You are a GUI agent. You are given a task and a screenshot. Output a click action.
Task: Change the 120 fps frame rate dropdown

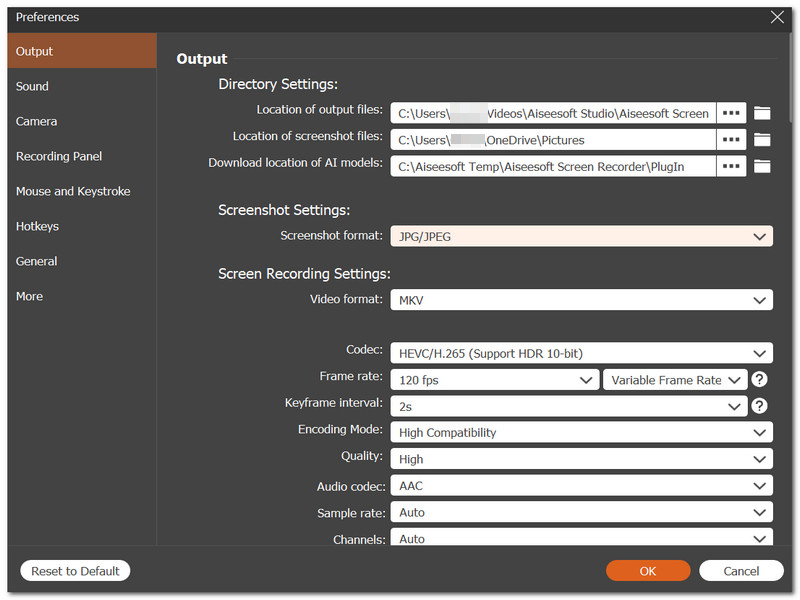click(x=495, y=380)
